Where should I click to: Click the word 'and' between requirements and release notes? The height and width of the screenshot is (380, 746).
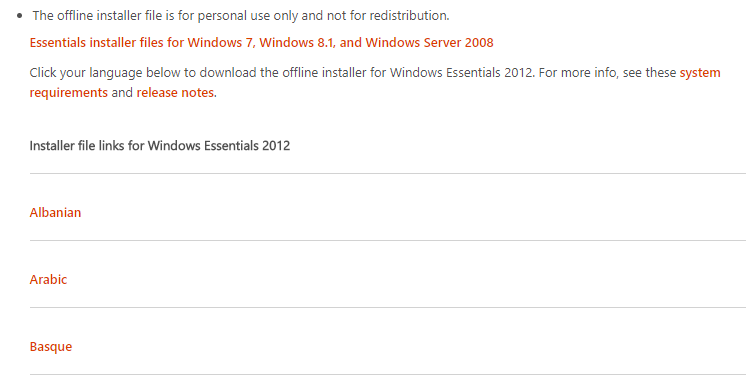click(x=122, y=92)
